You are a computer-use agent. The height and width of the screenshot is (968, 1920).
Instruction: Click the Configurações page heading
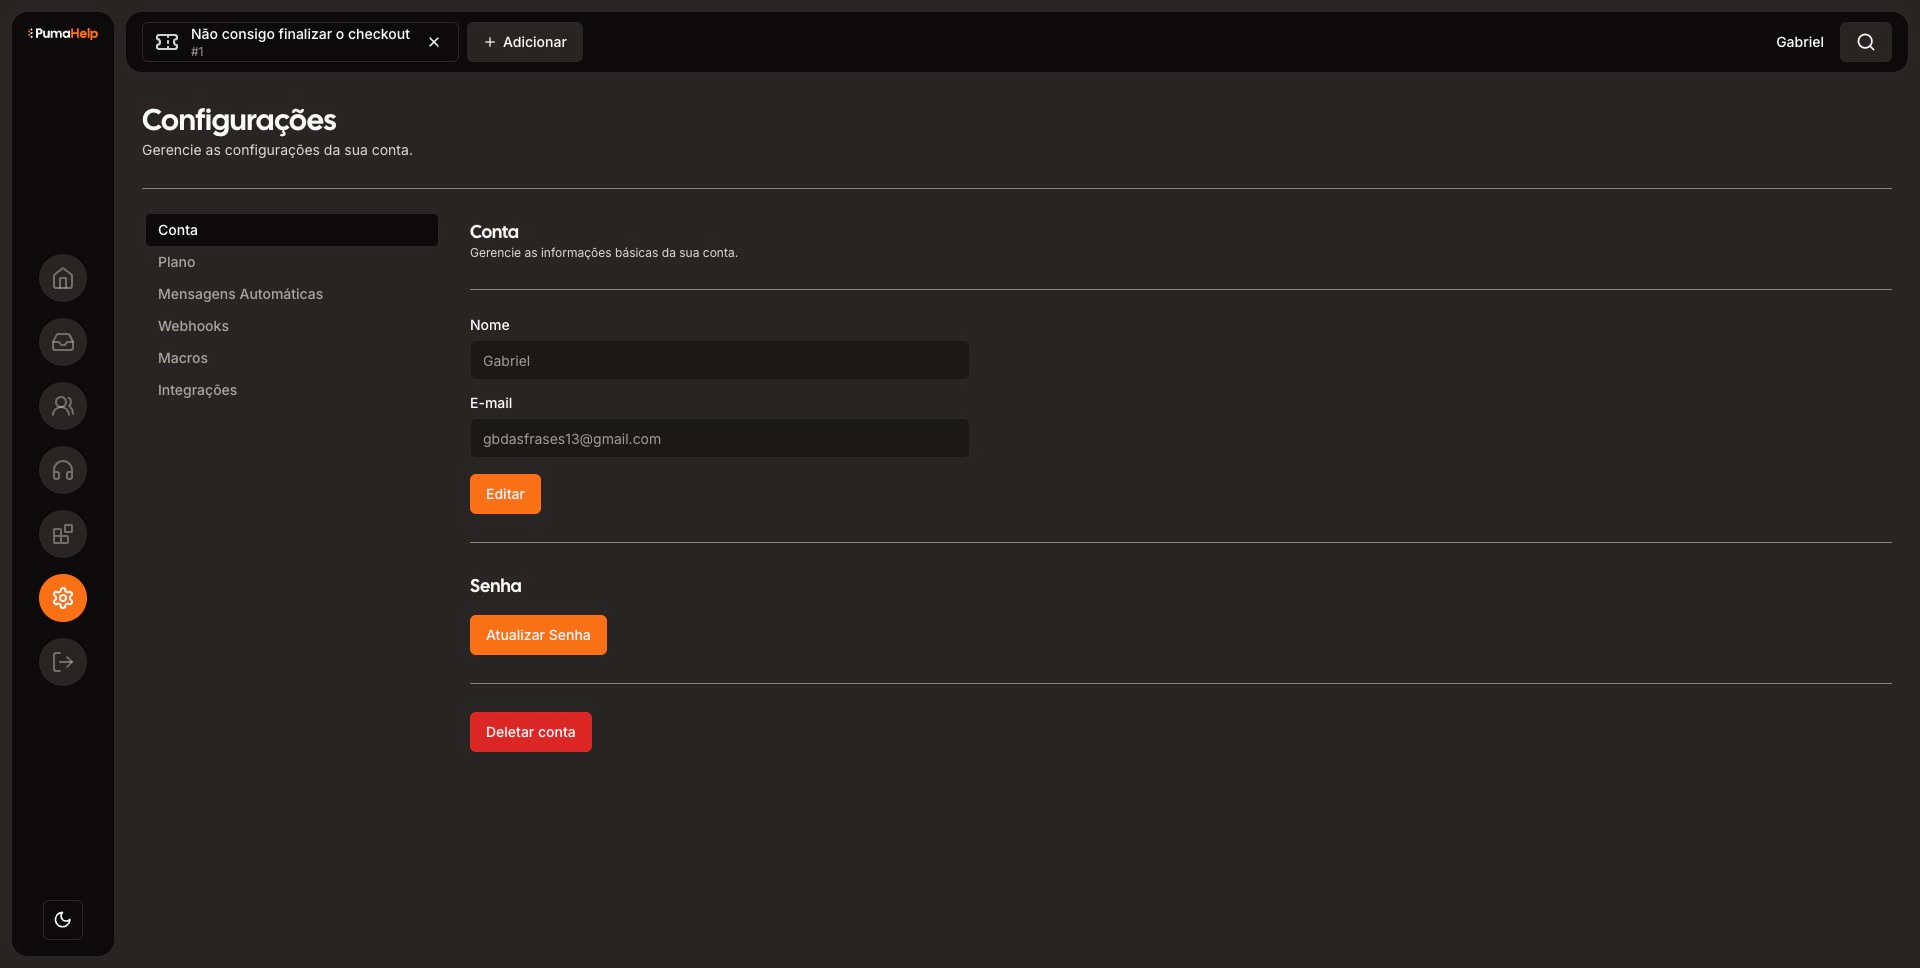pos(239,120)
